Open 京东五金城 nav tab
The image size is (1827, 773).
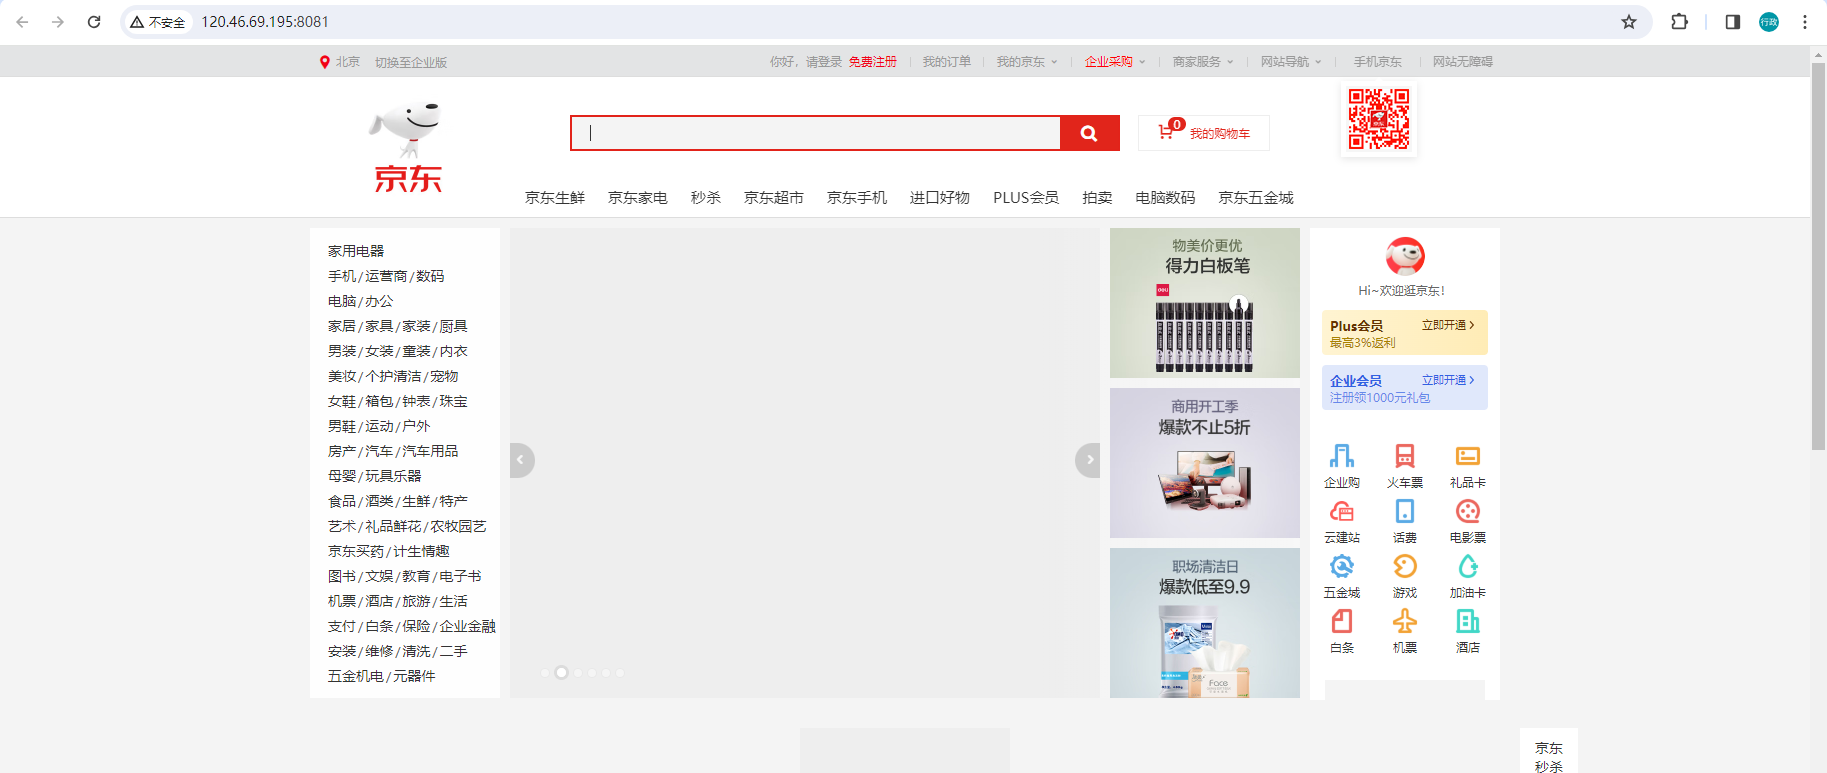[x=1256, y=198]
